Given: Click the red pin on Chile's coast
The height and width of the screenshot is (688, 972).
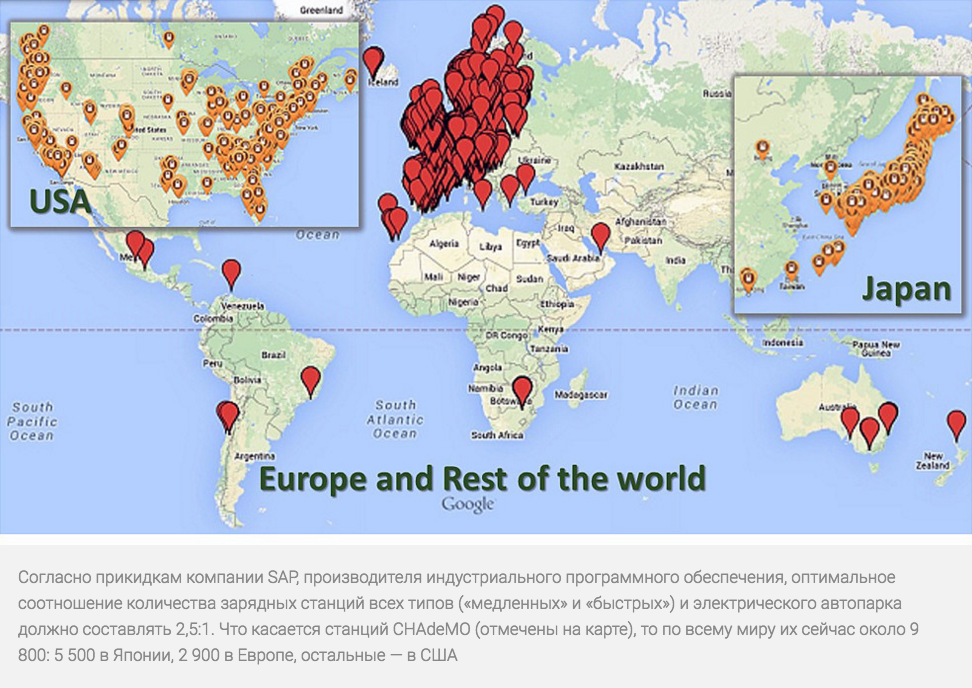Looking at the screenshot, I should click(x=229, y=415).
